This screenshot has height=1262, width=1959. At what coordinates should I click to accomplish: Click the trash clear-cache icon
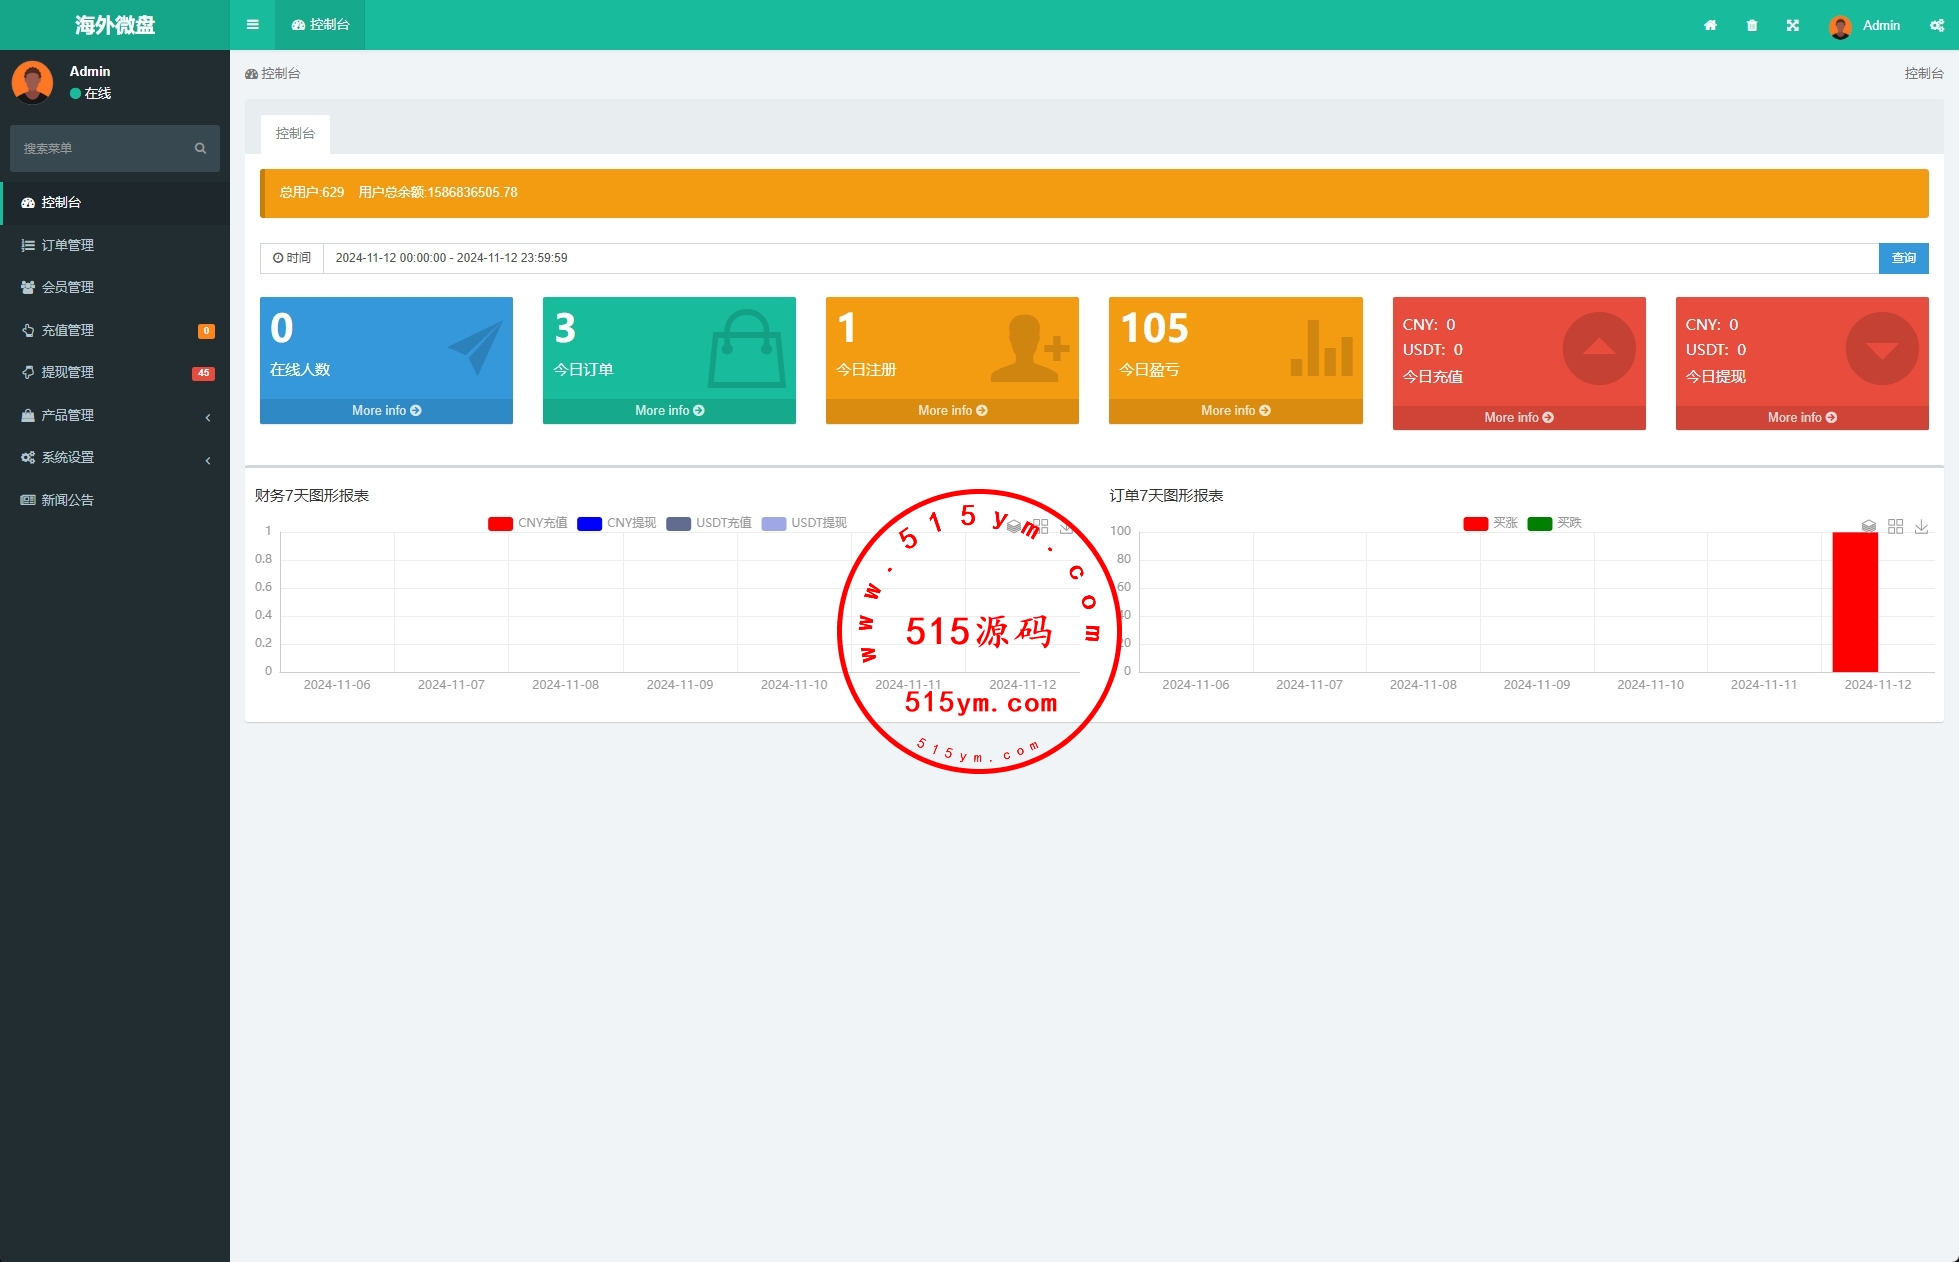[x=1752, y=25]
